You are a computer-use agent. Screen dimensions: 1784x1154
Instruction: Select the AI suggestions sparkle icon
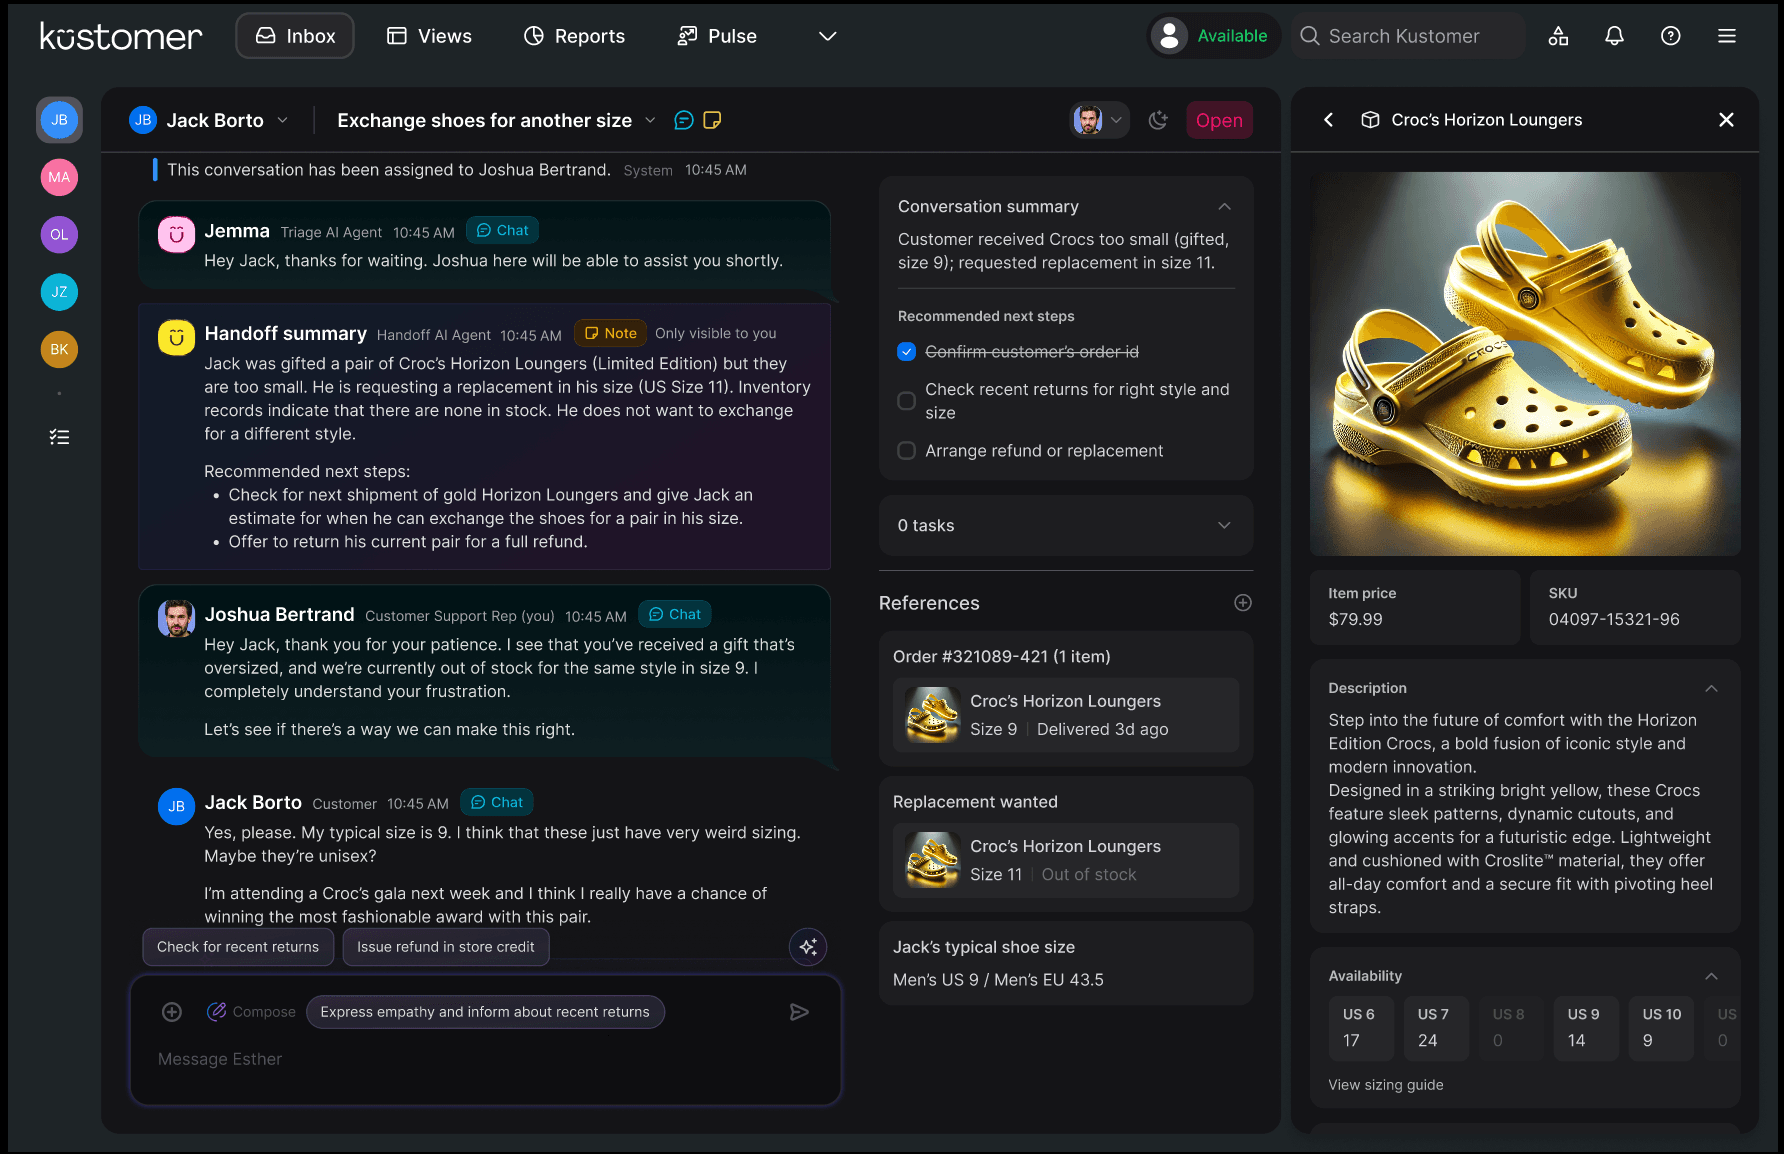click(x=808, y=947)
